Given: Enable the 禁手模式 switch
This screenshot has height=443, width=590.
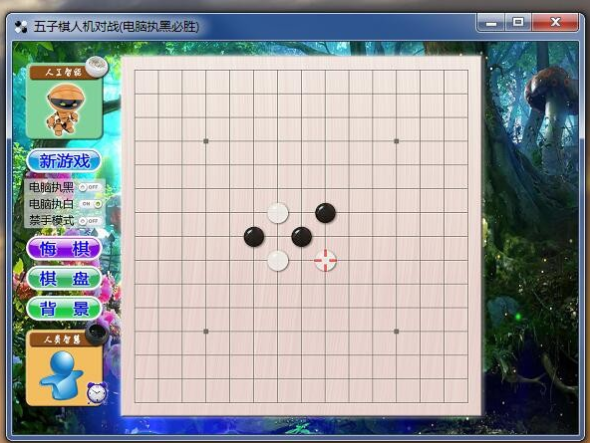Looking at the screenshot, I should pyautogui.click(x=91, y=221).
